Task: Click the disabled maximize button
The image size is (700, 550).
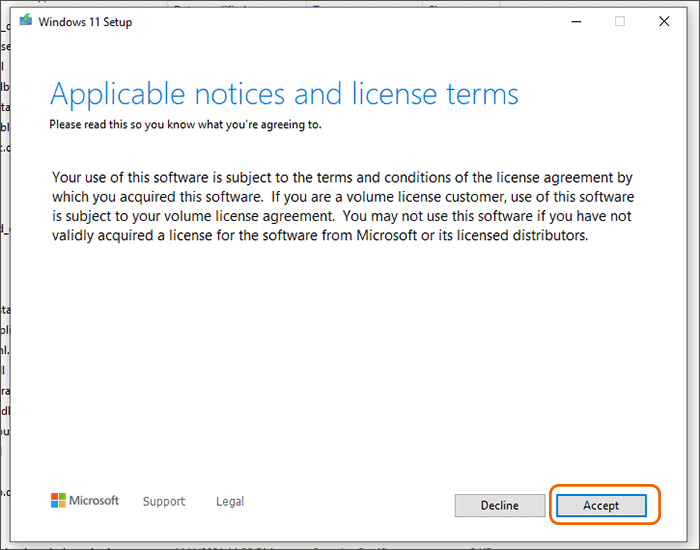Action: click(620, 21)
